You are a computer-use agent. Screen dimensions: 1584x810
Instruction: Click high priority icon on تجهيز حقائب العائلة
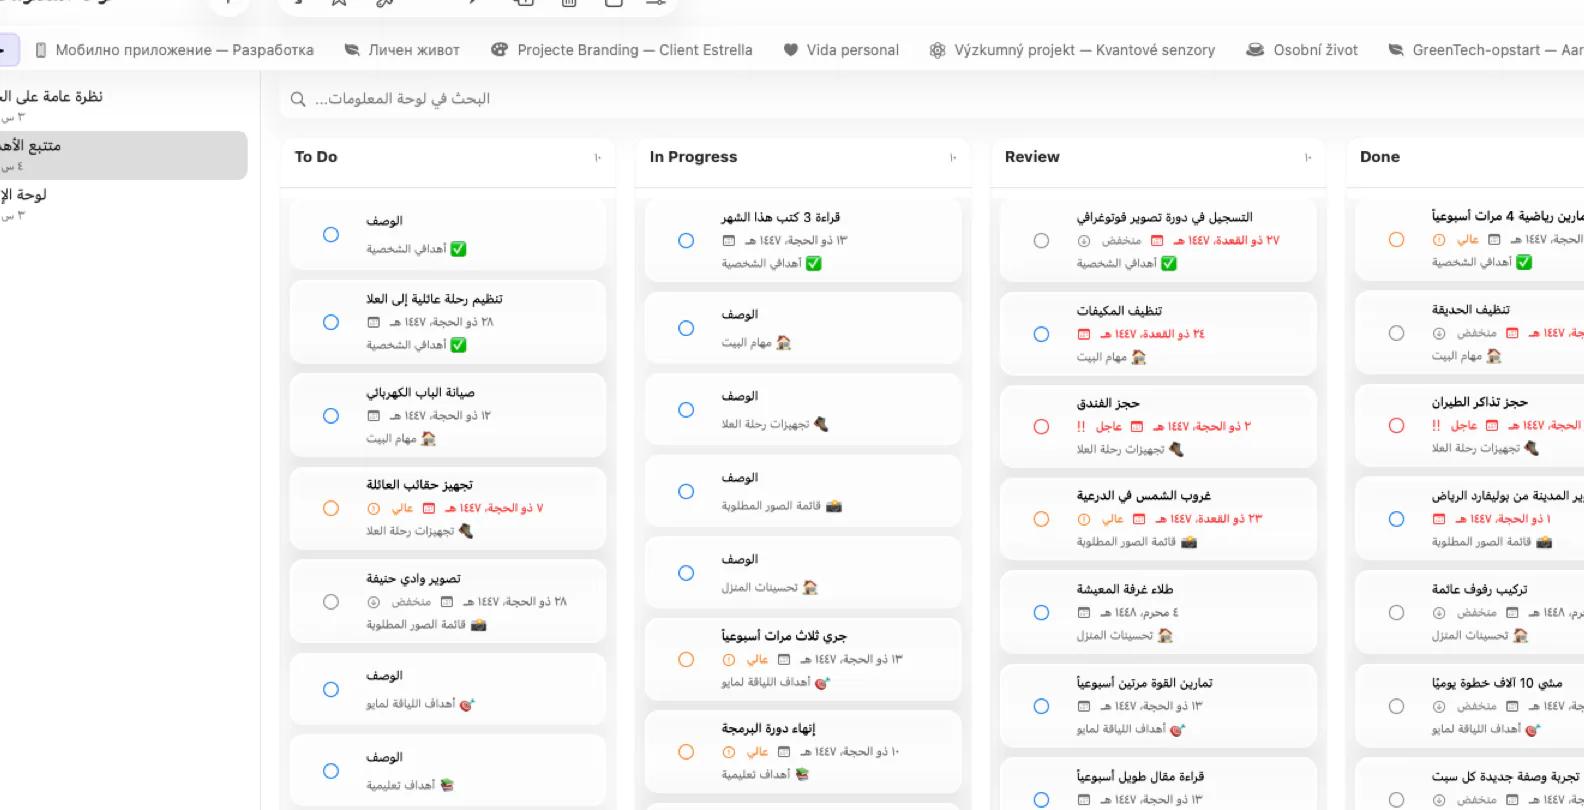[374, 509]
